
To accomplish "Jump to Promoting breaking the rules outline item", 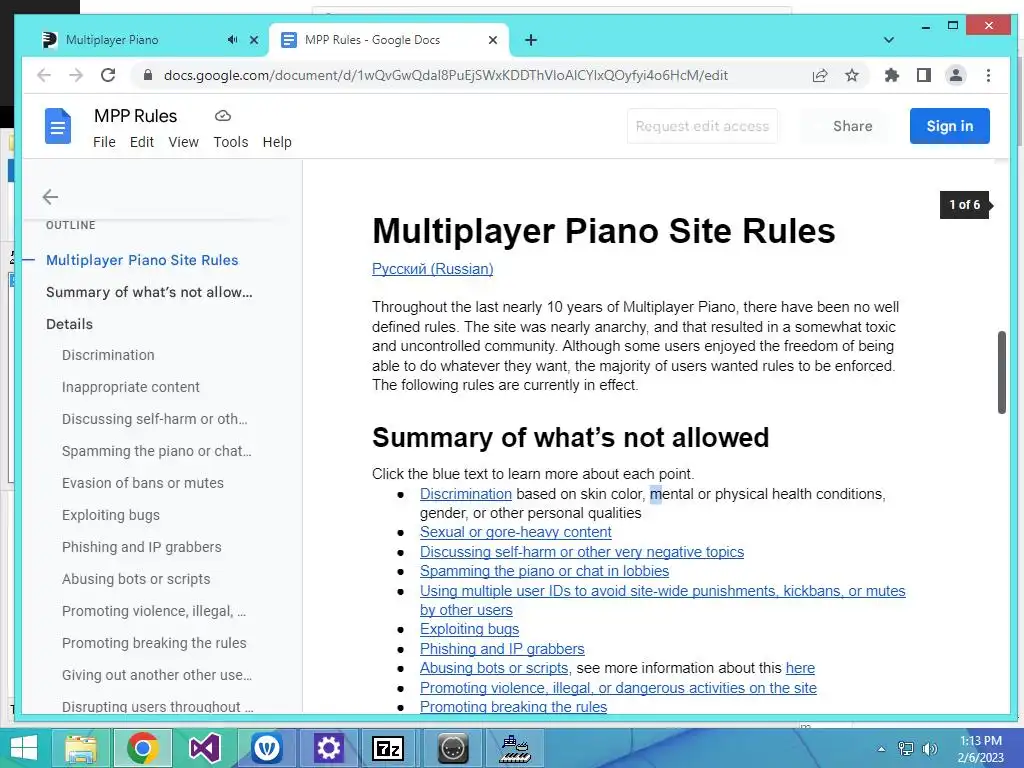I will [154, 643].
